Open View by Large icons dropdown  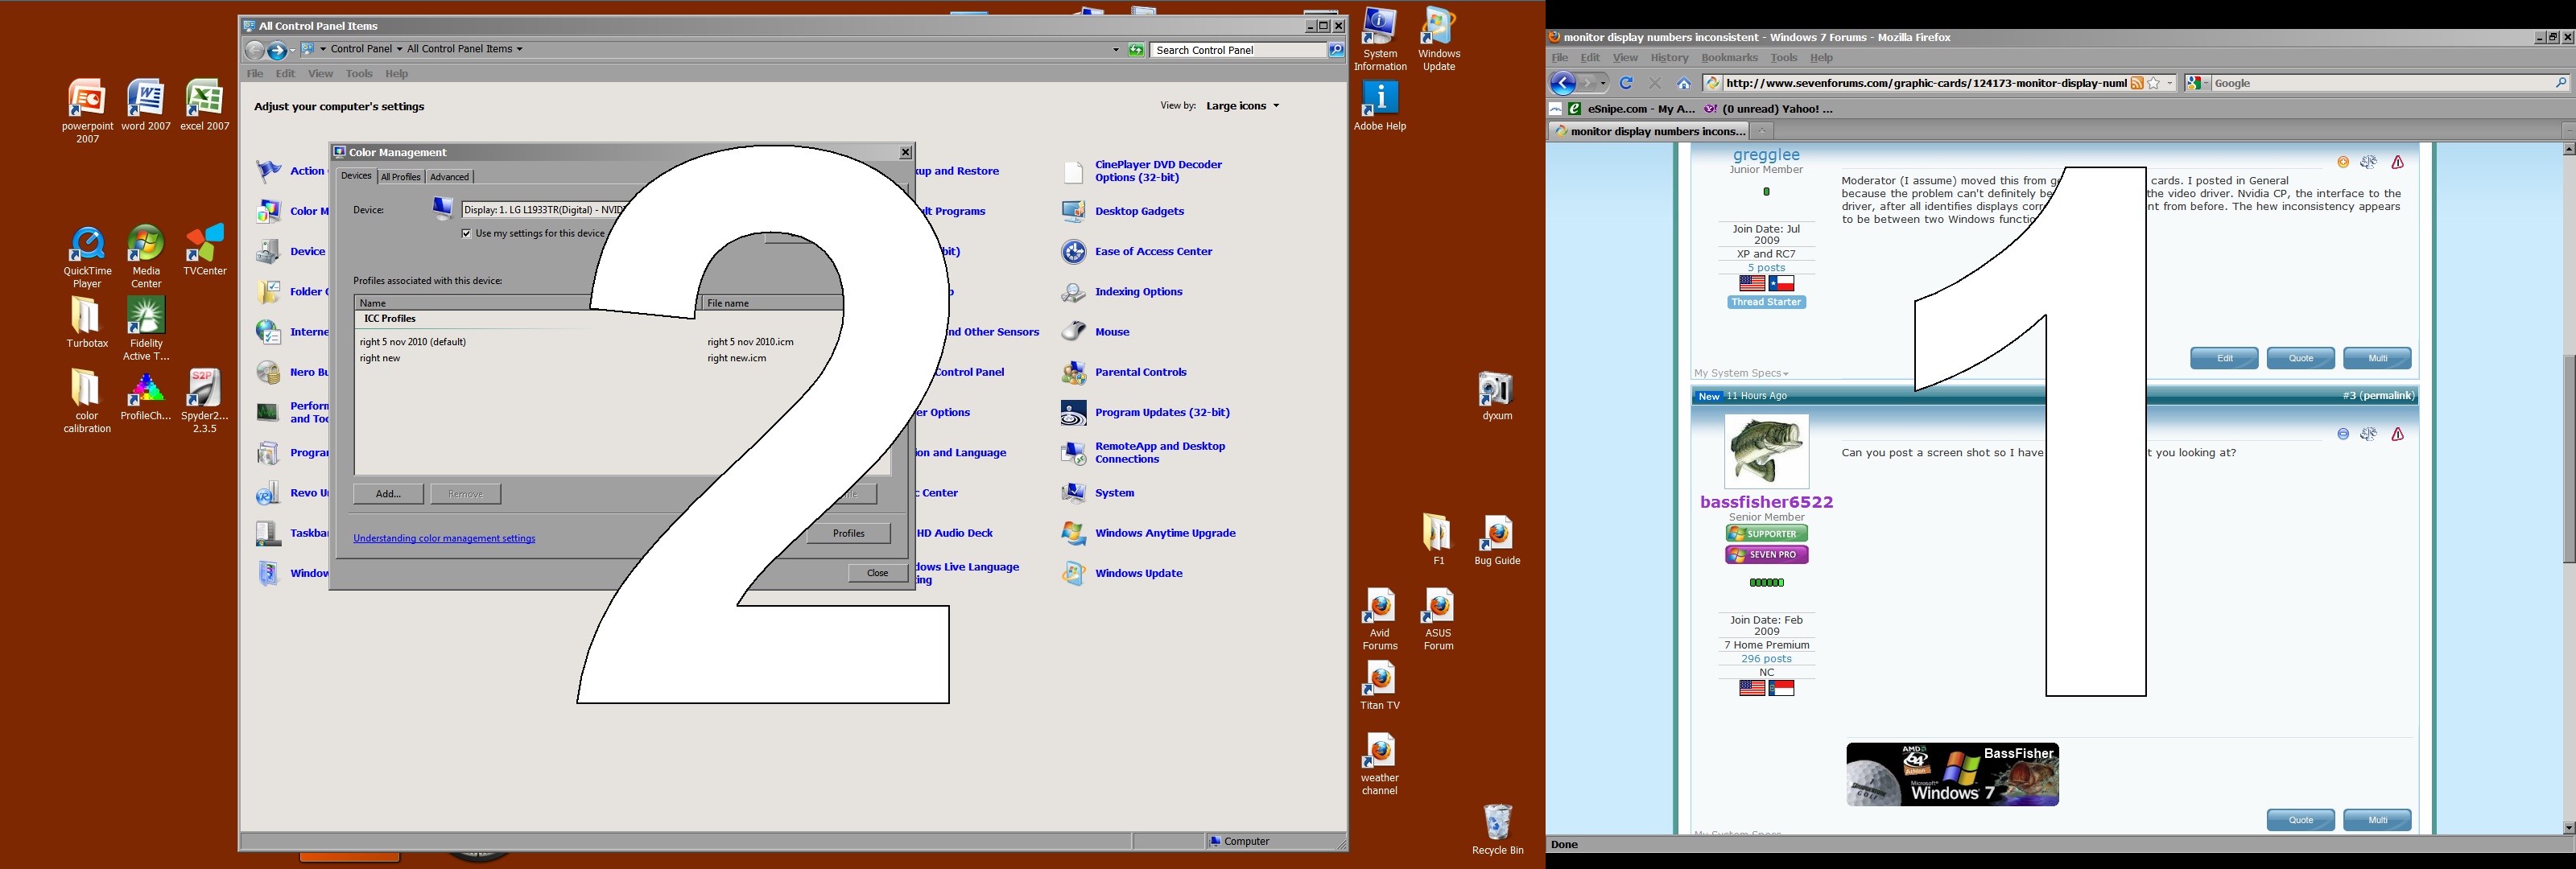tap(1242, 105)
